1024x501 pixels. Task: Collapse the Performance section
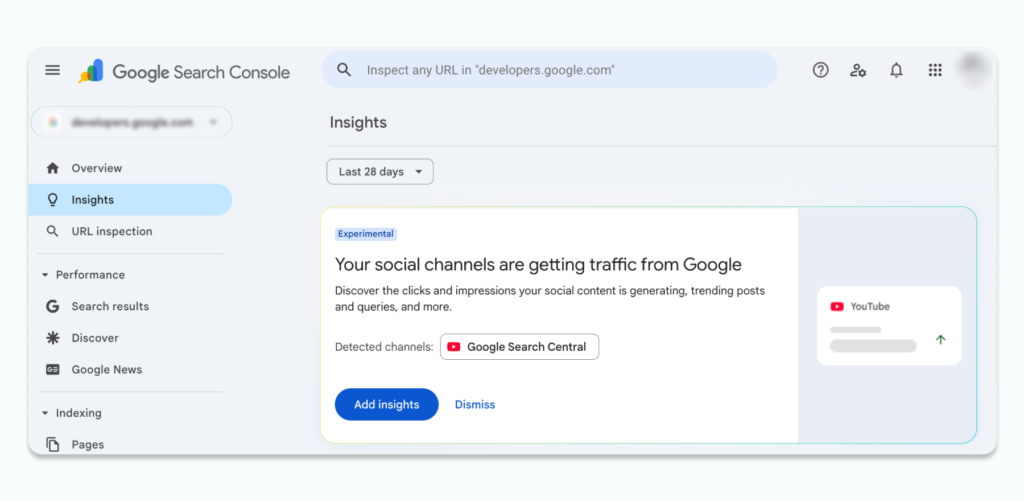45,275
